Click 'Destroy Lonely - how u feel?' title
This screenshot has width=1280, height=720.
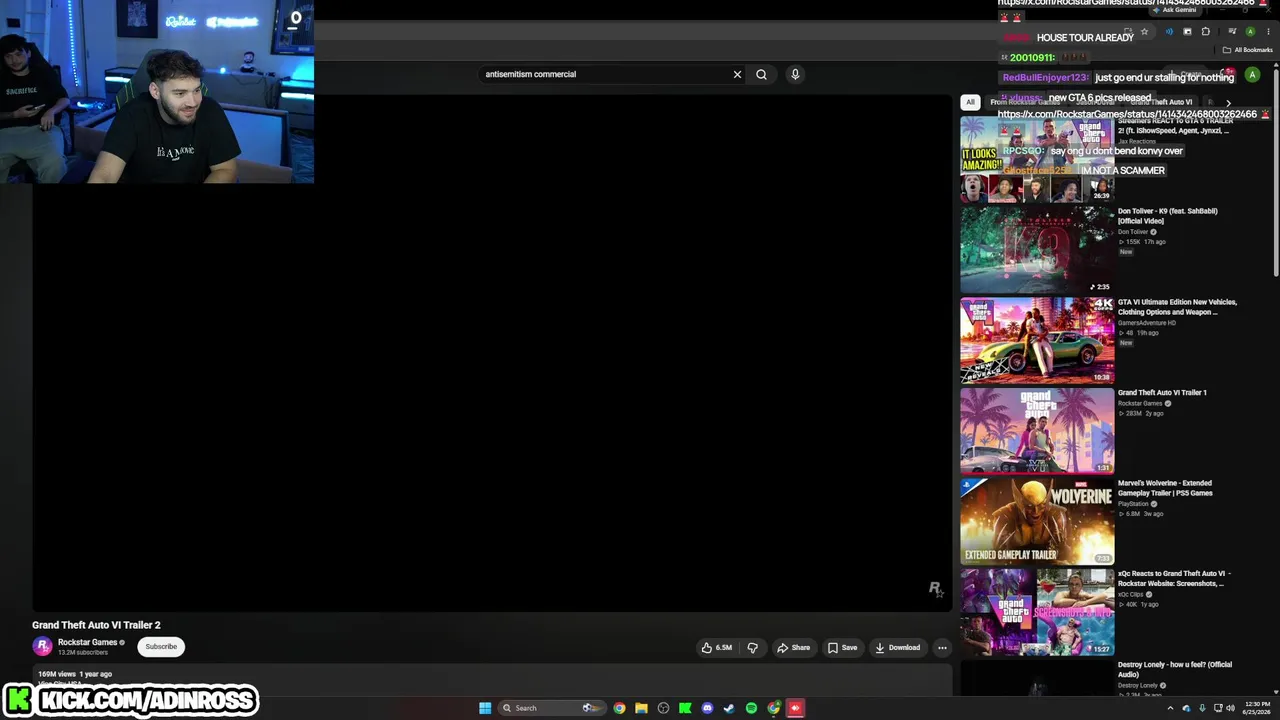point(1175,669)
